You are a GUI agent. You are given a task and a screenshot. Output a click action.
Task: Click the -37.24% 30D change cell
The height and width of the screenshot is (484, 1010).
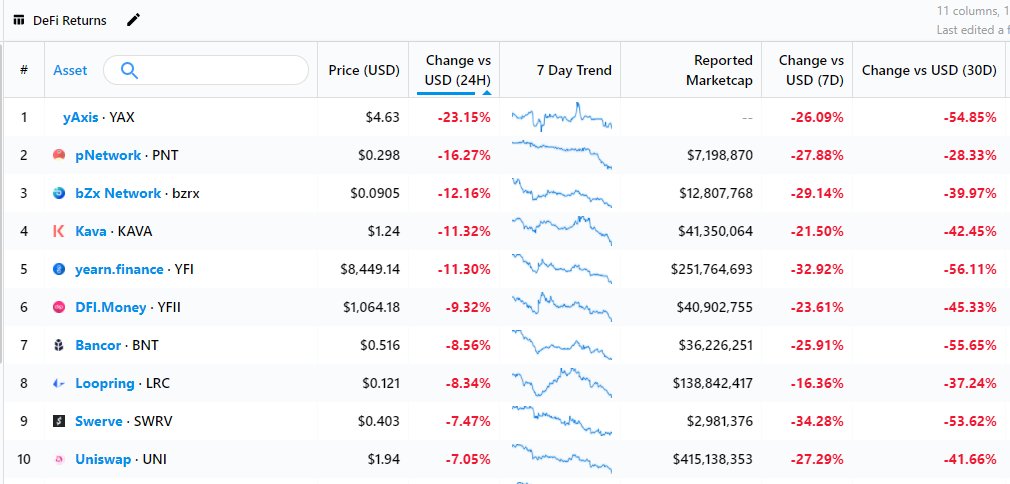pyautogui.click(x=970, y=383)
